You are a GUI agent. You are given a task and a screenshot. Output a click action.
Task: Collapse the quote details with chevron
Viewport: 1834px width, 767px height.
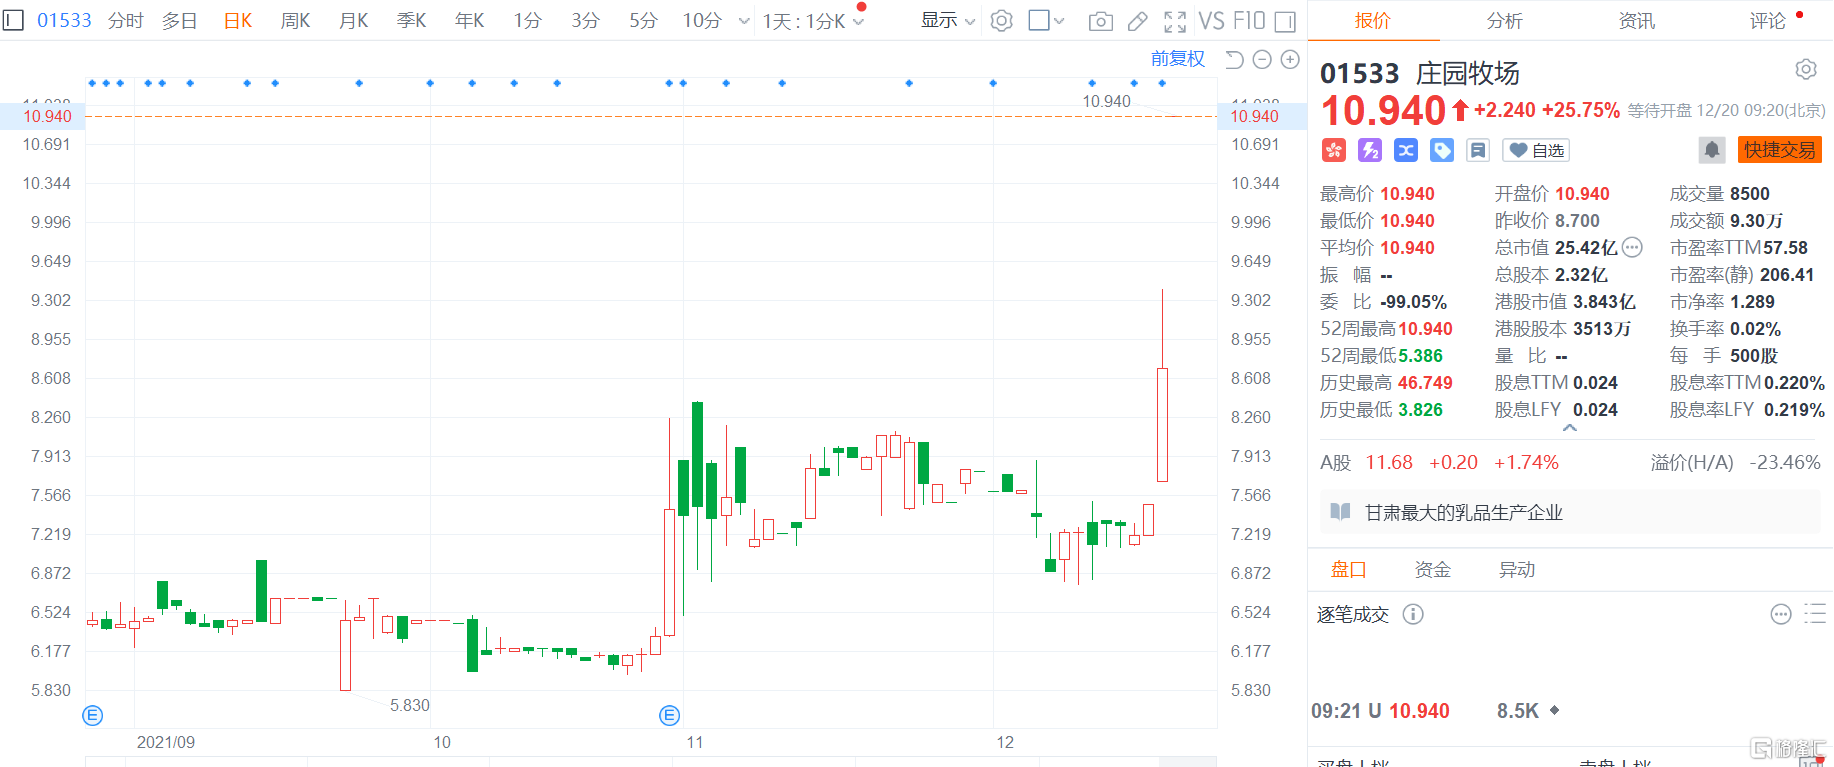coord(1570,428)
